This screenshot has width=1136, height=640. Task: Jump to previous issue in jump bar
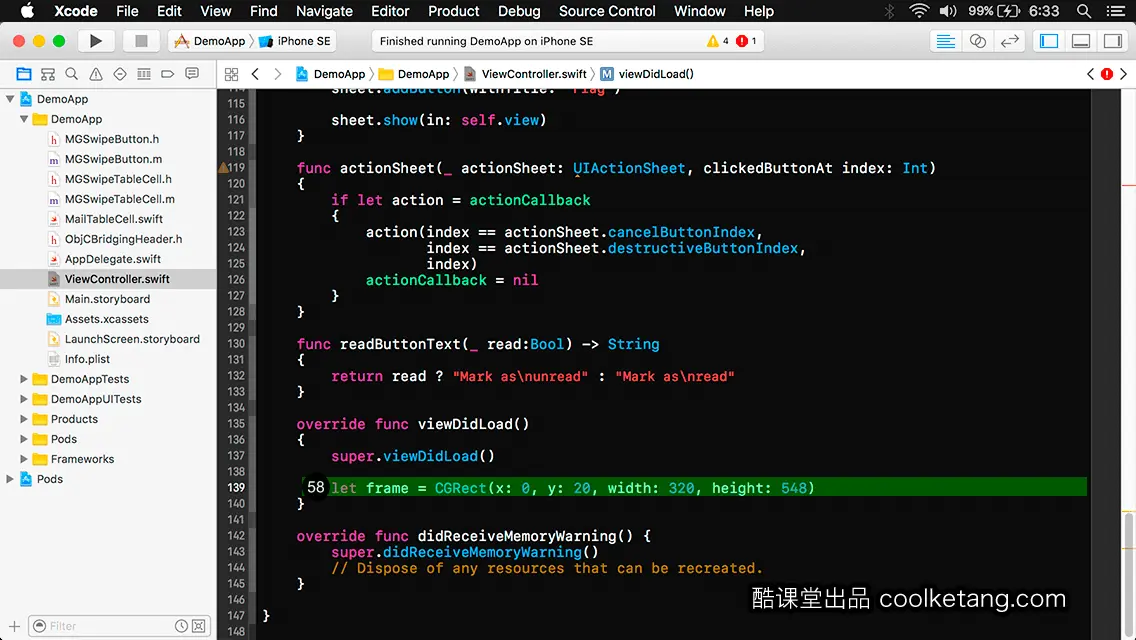tap(1090, 74)
